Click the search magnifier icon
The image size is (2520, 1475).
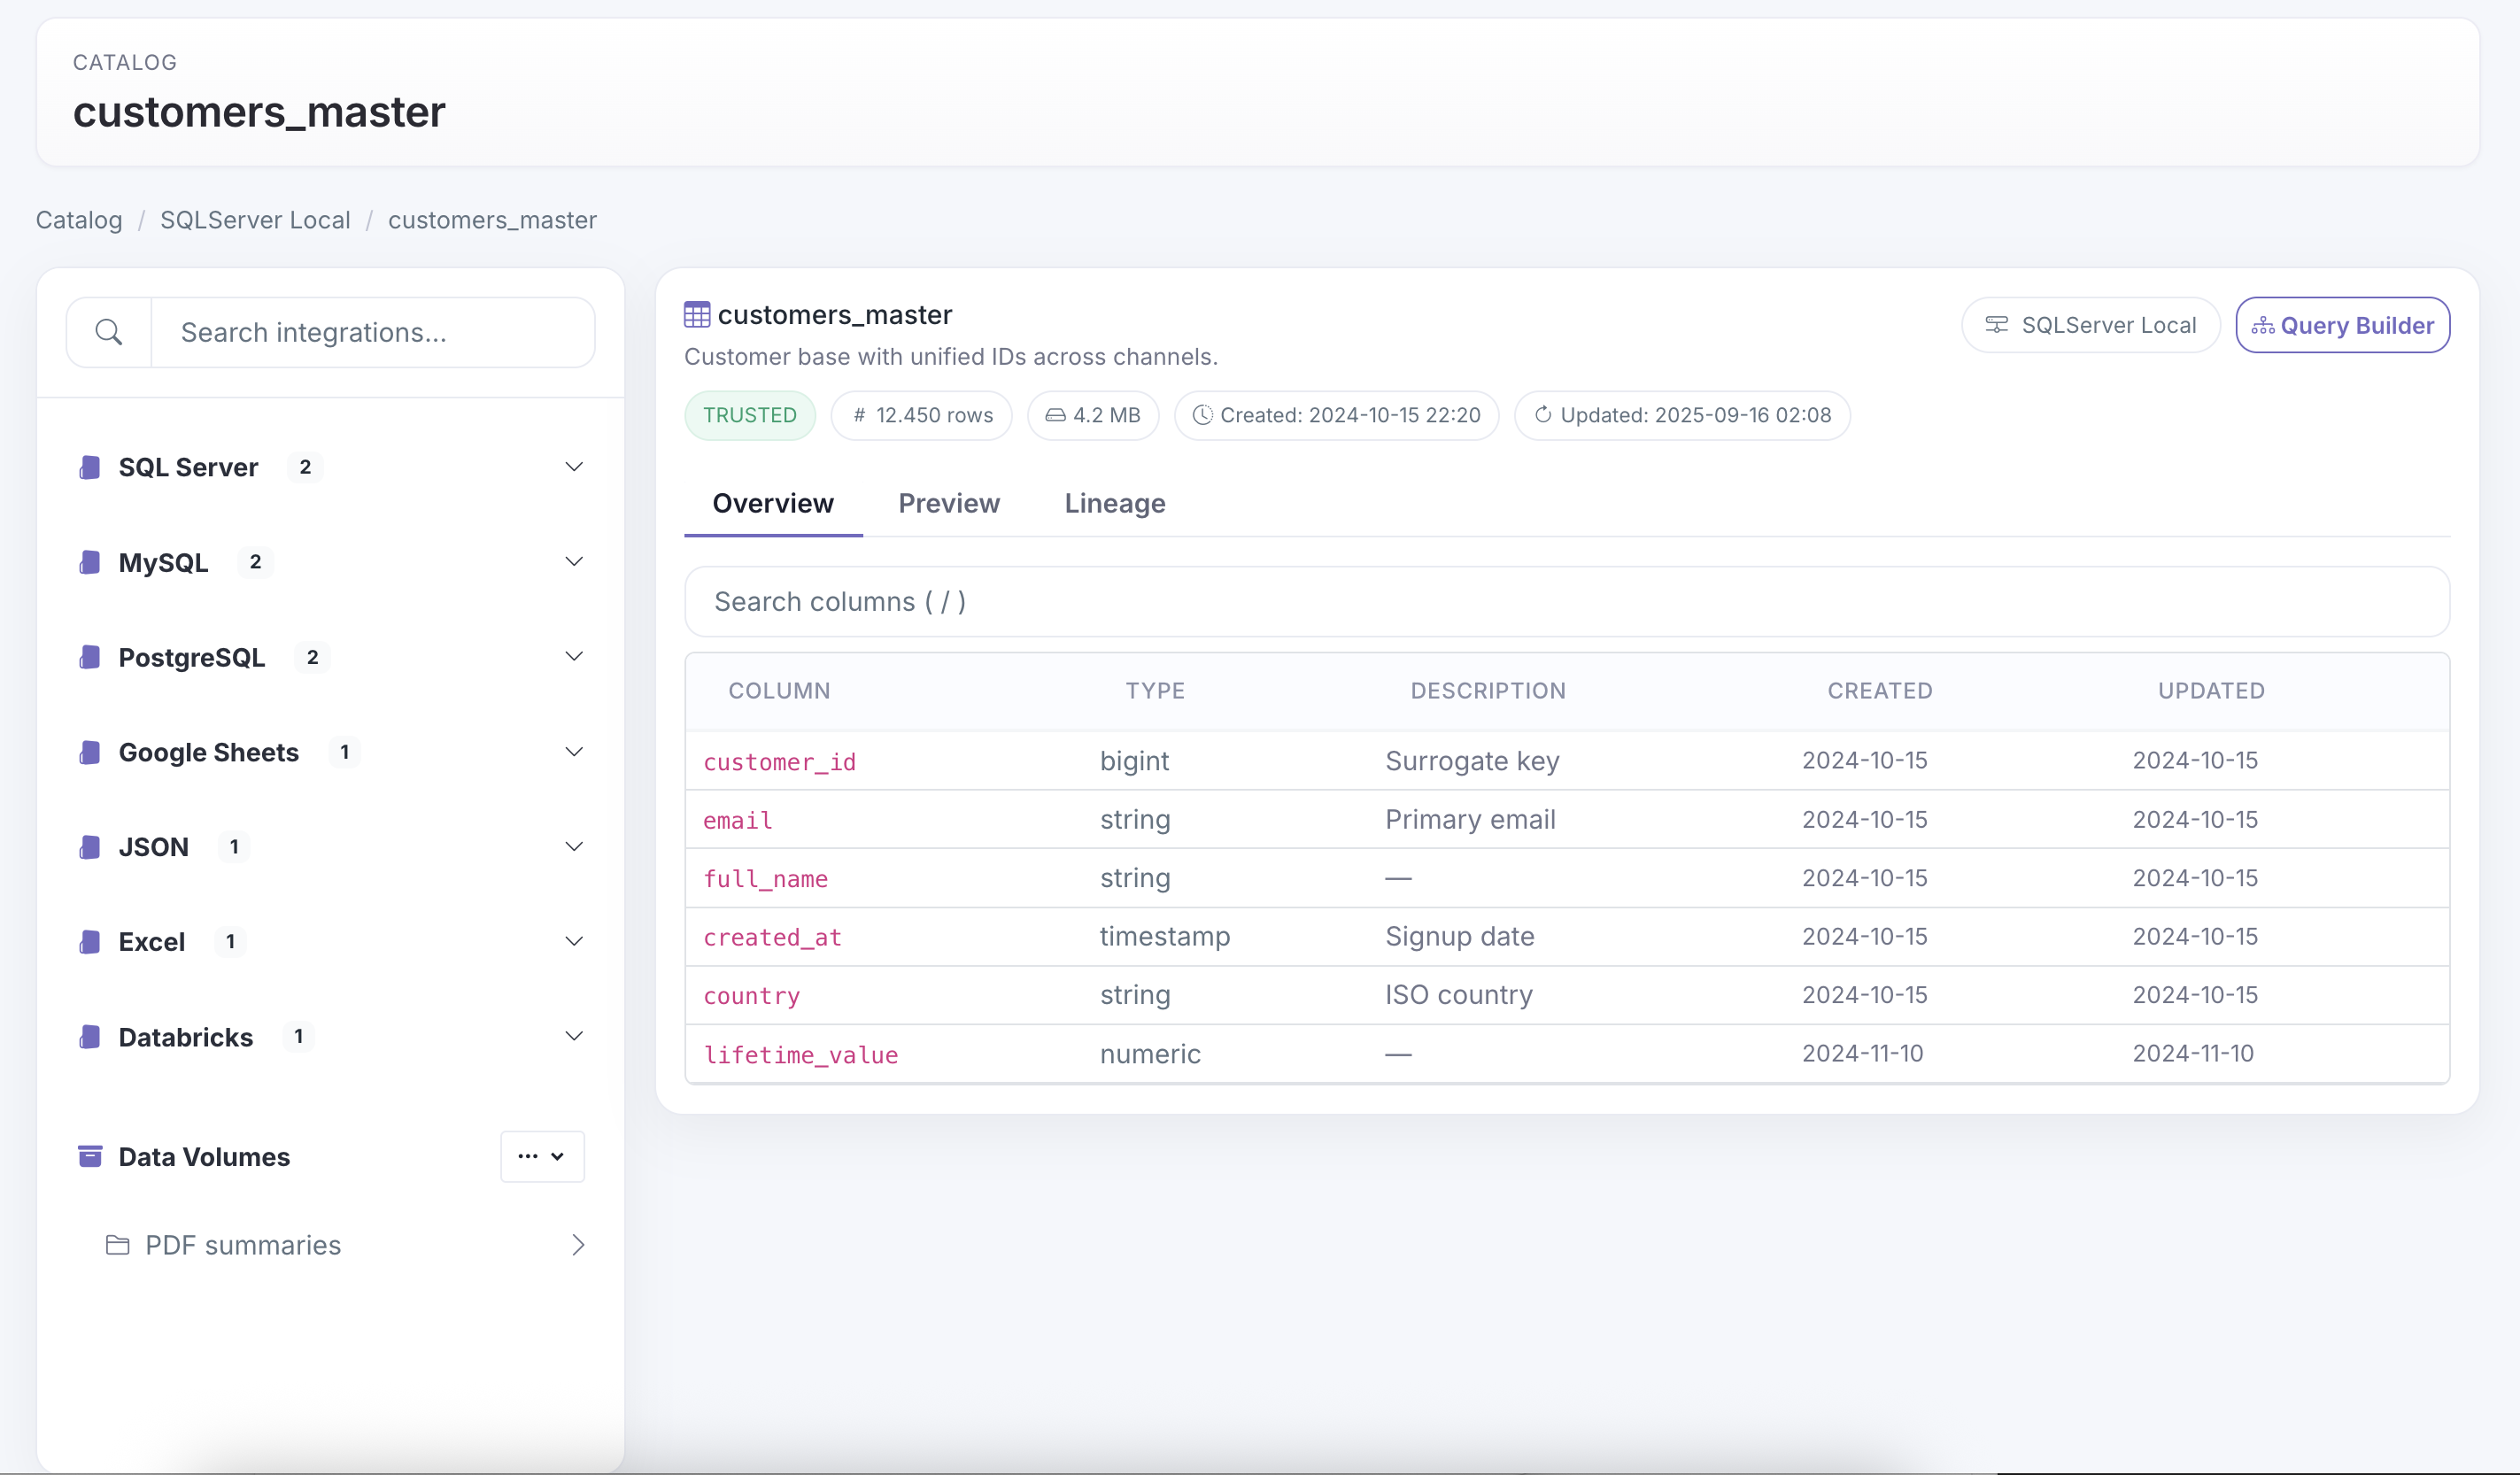click(x=109, y=332)
